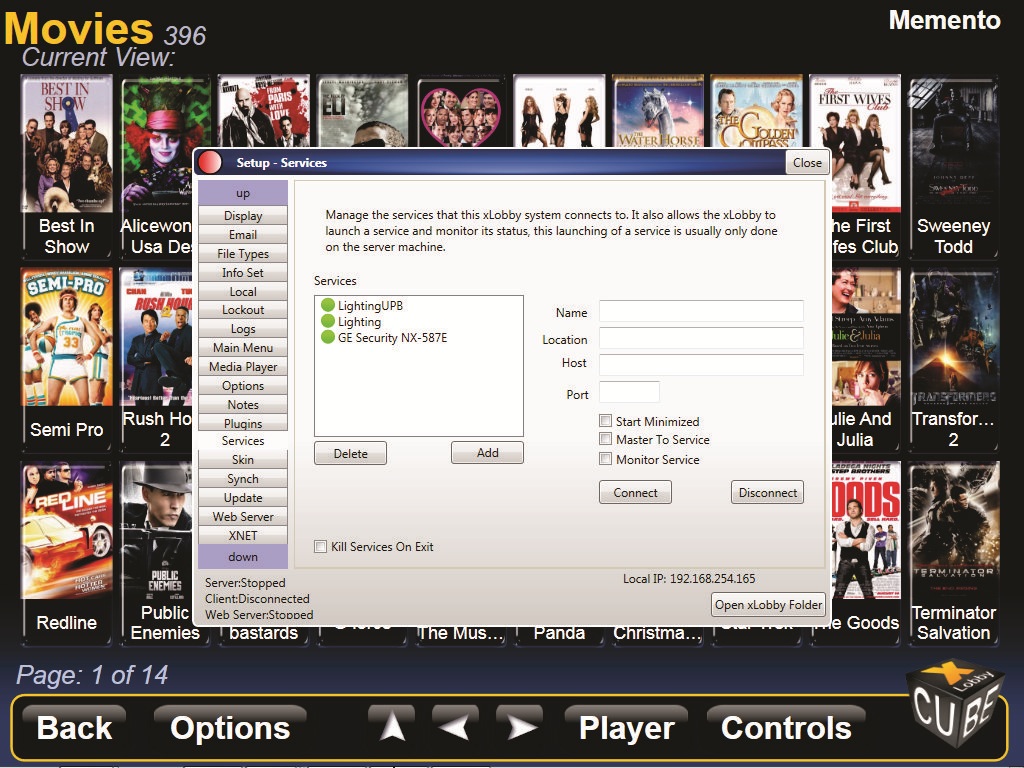Open the Player screen
Screen dimensions: 1024x768
[x=626, y=728]
